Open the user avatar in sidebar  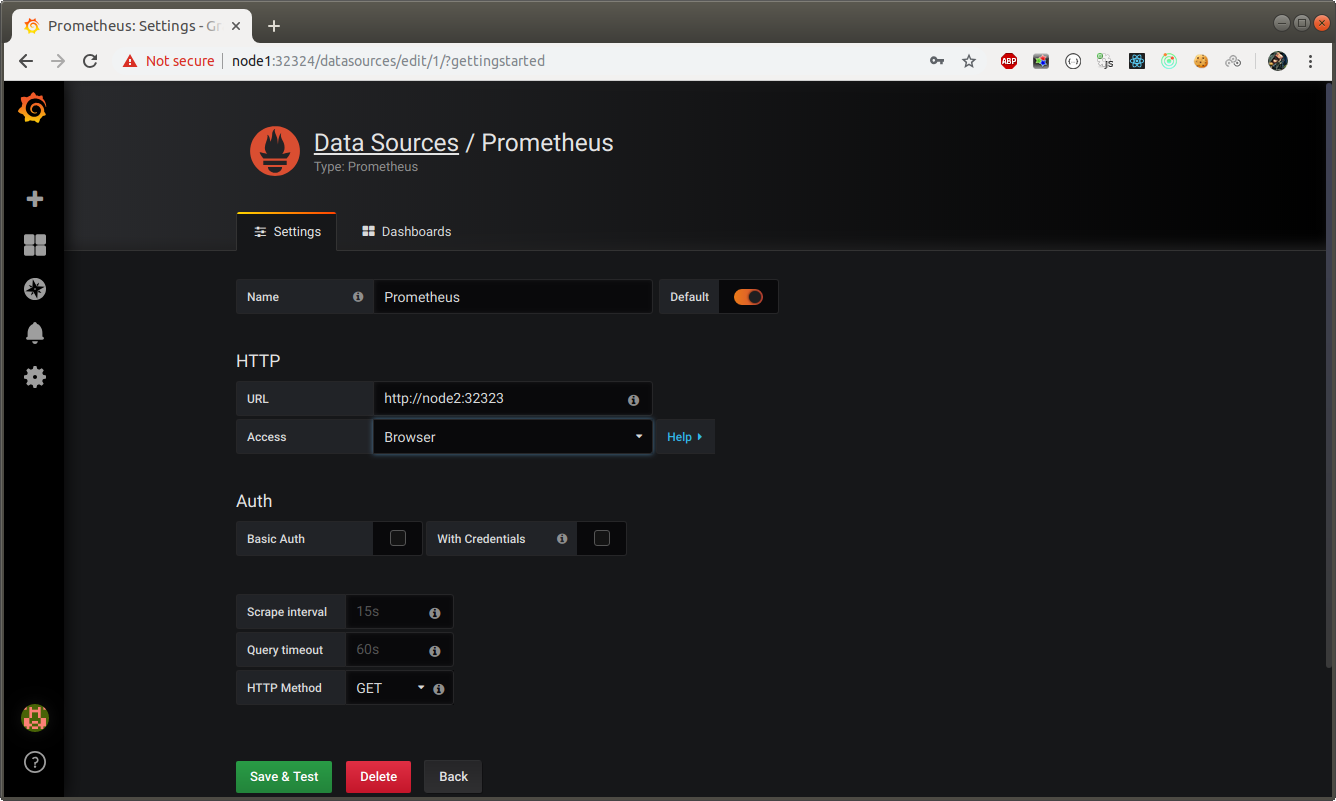point(35,717)
